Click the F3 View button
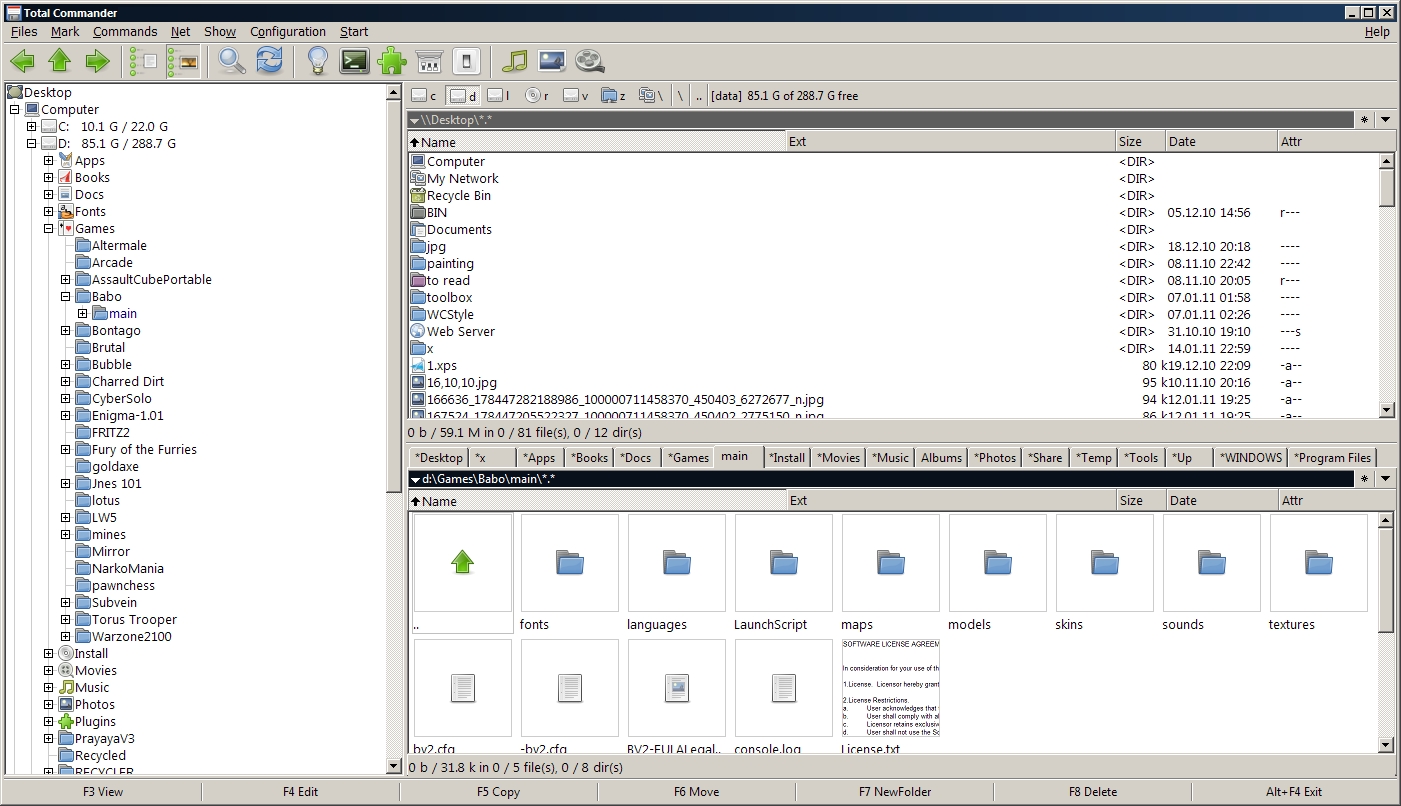Image resolution: width=1401 pixels, height=806 pixels. coord(103,792)
